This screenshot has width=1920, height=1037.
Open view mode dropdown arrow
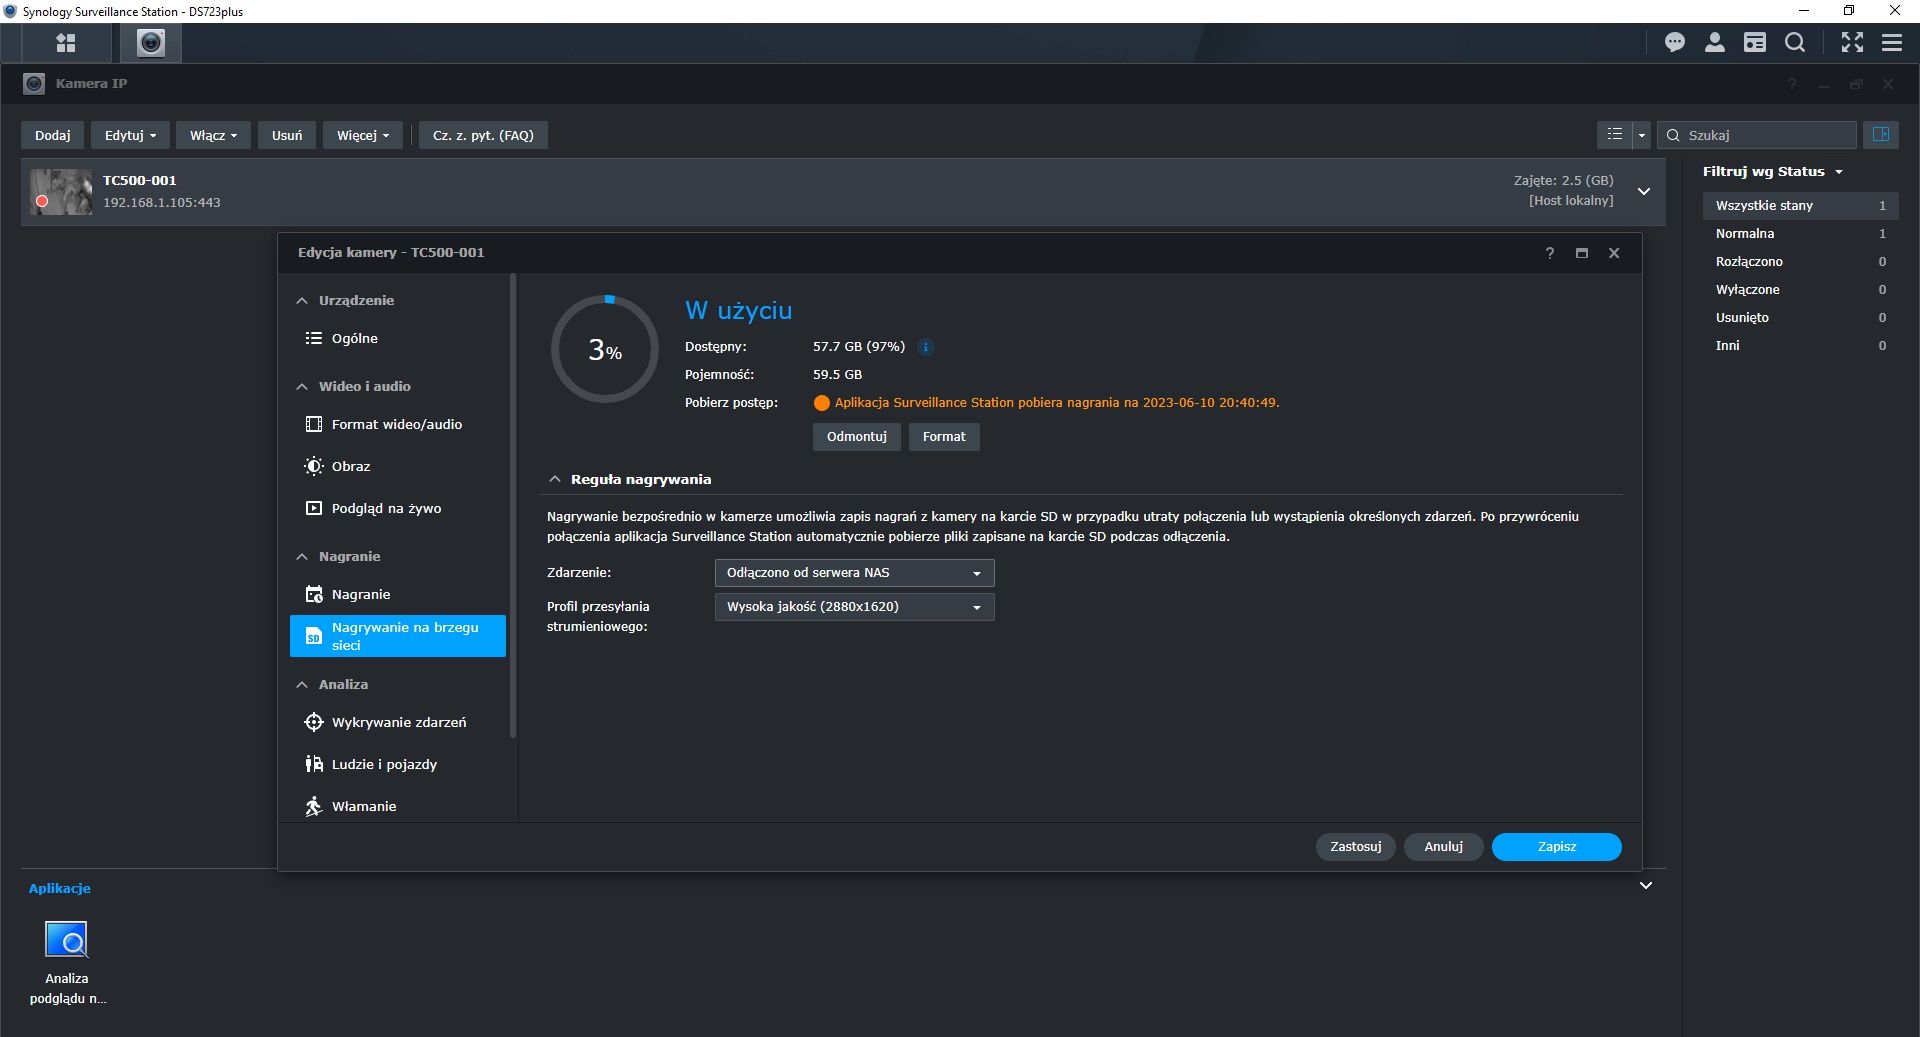(x=1641, y=135)
